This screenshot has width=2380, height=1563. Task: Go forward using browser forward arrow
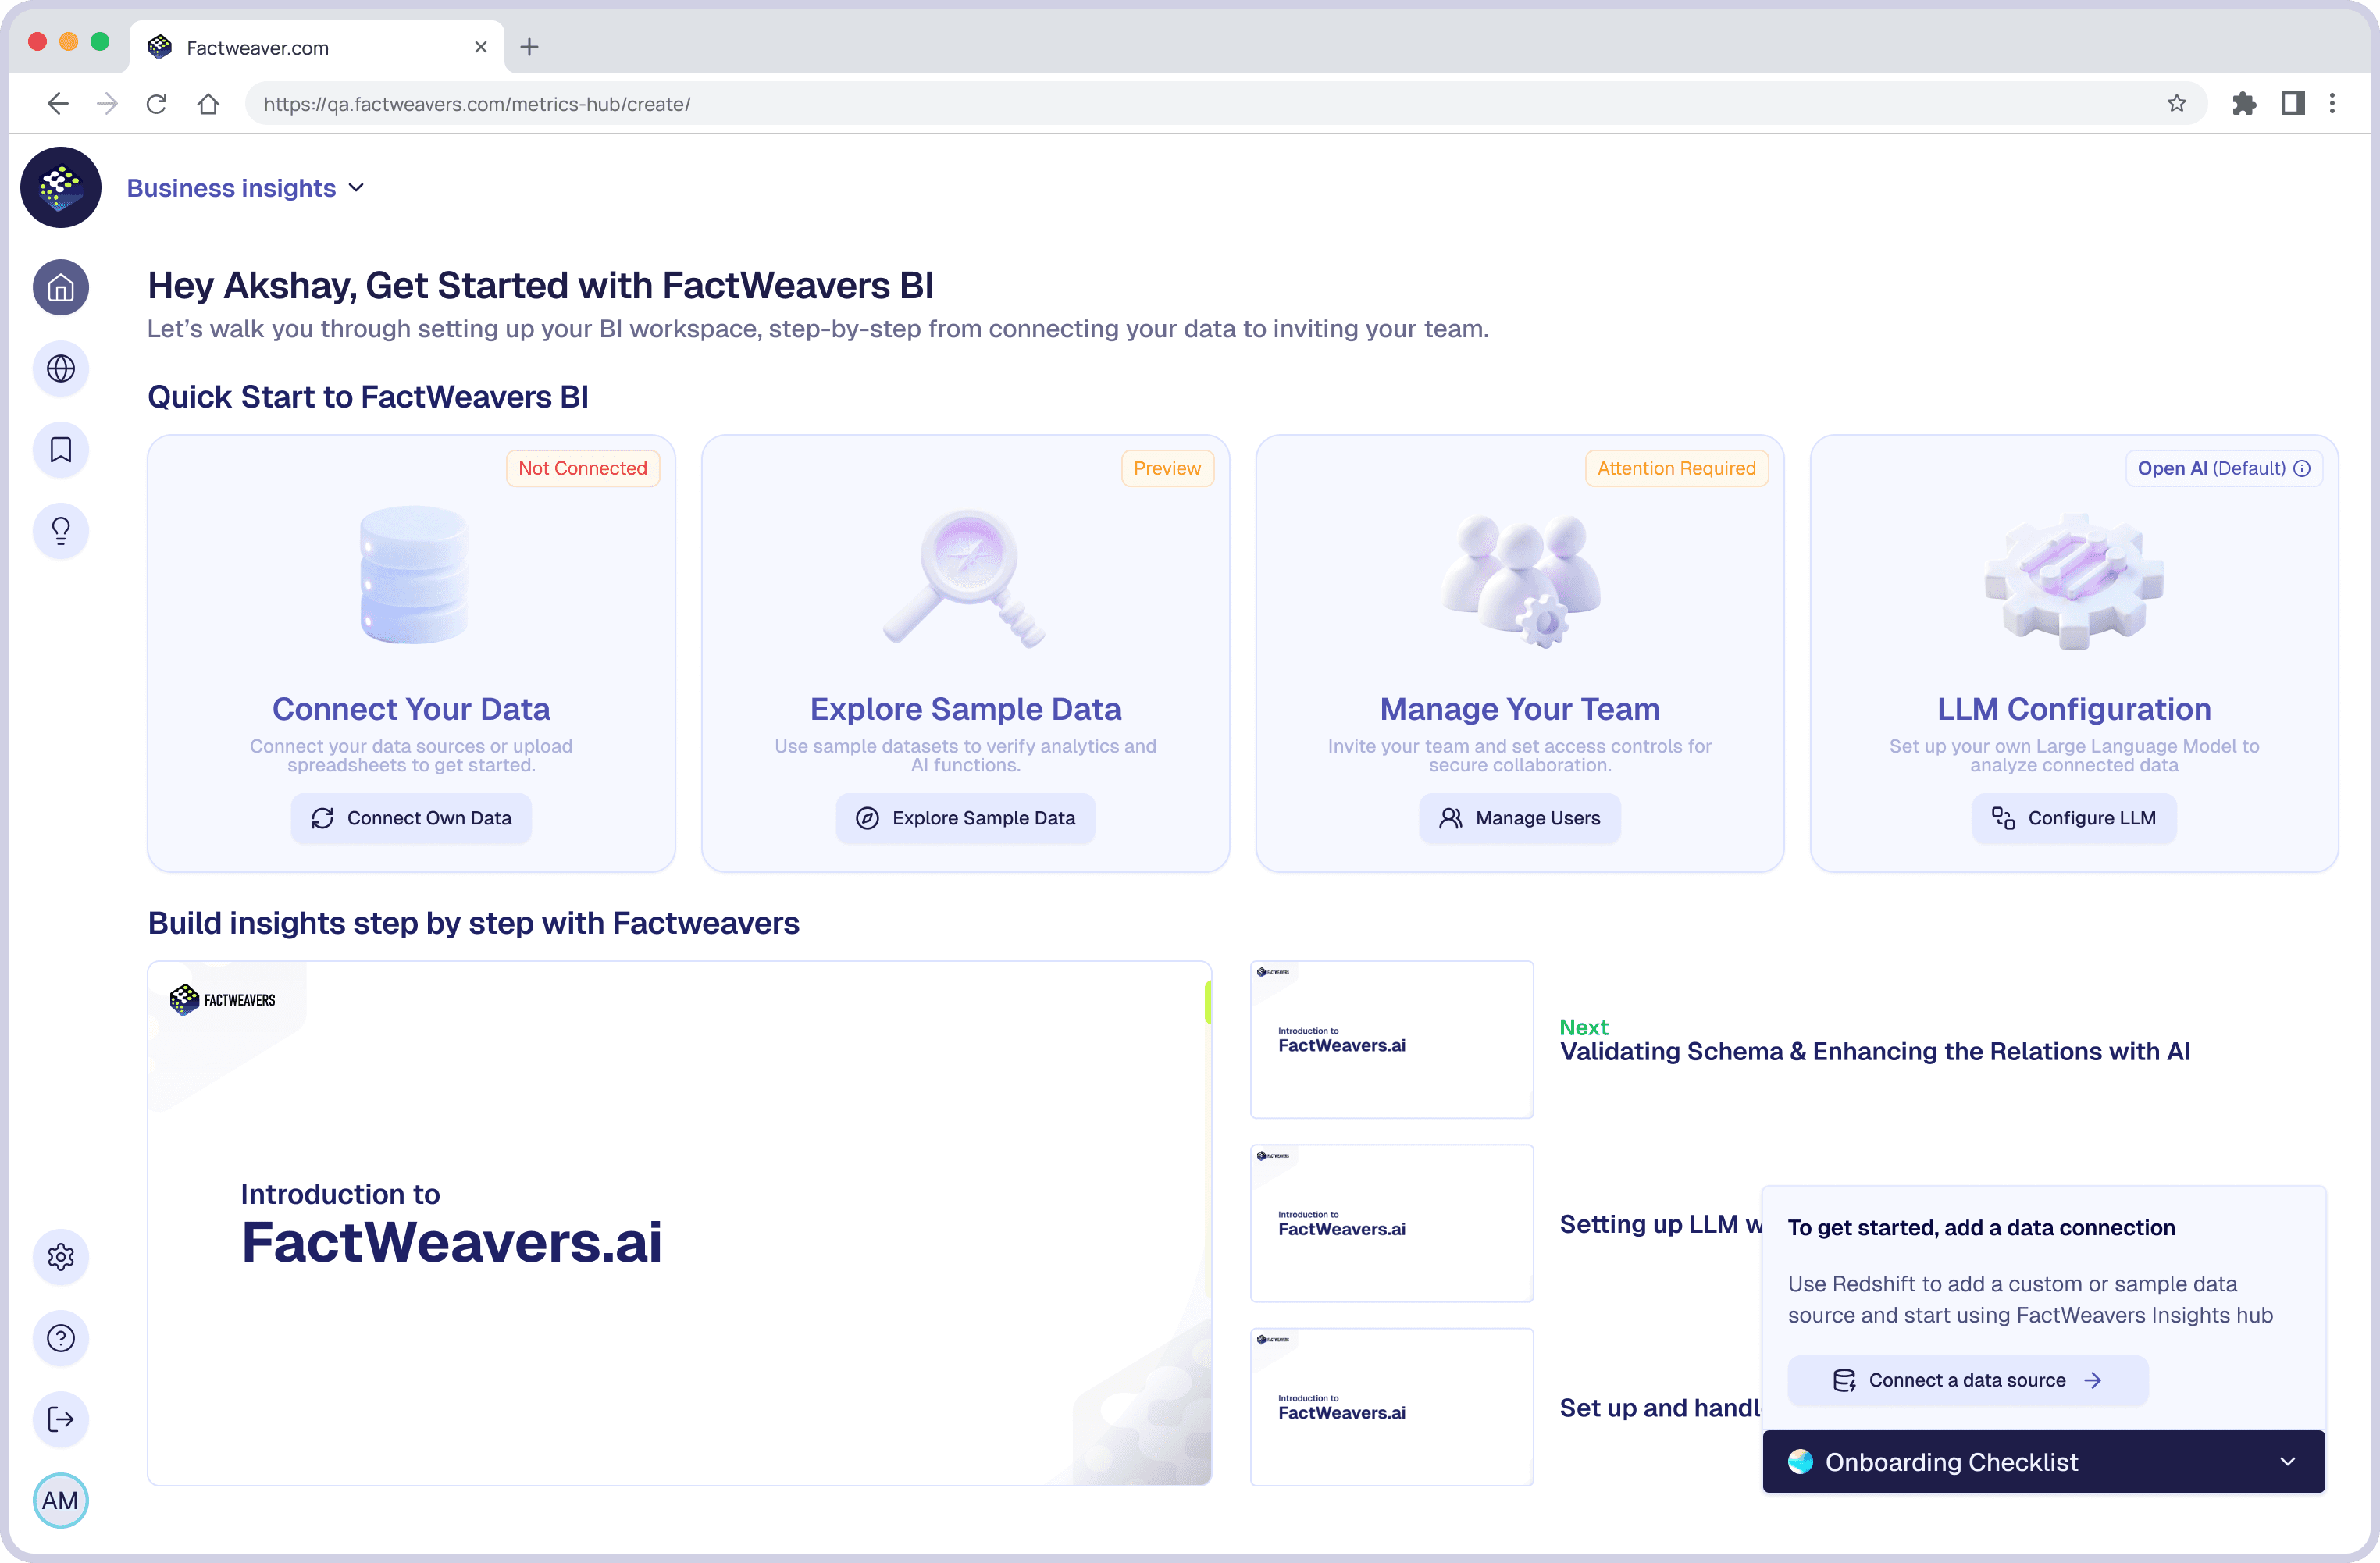pos(107,104)
